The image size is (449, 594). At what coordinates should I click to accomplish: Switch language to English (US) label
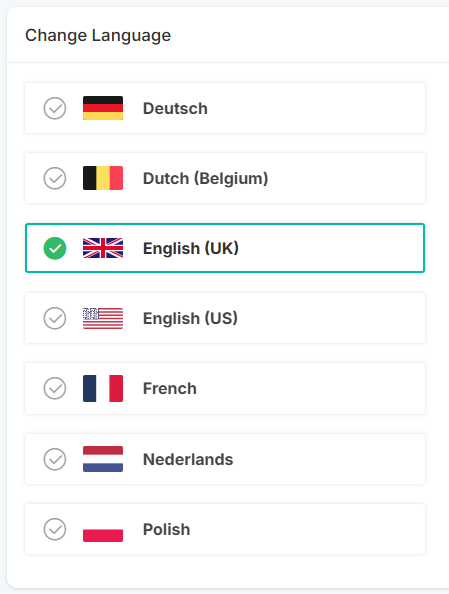coord(190,318)
